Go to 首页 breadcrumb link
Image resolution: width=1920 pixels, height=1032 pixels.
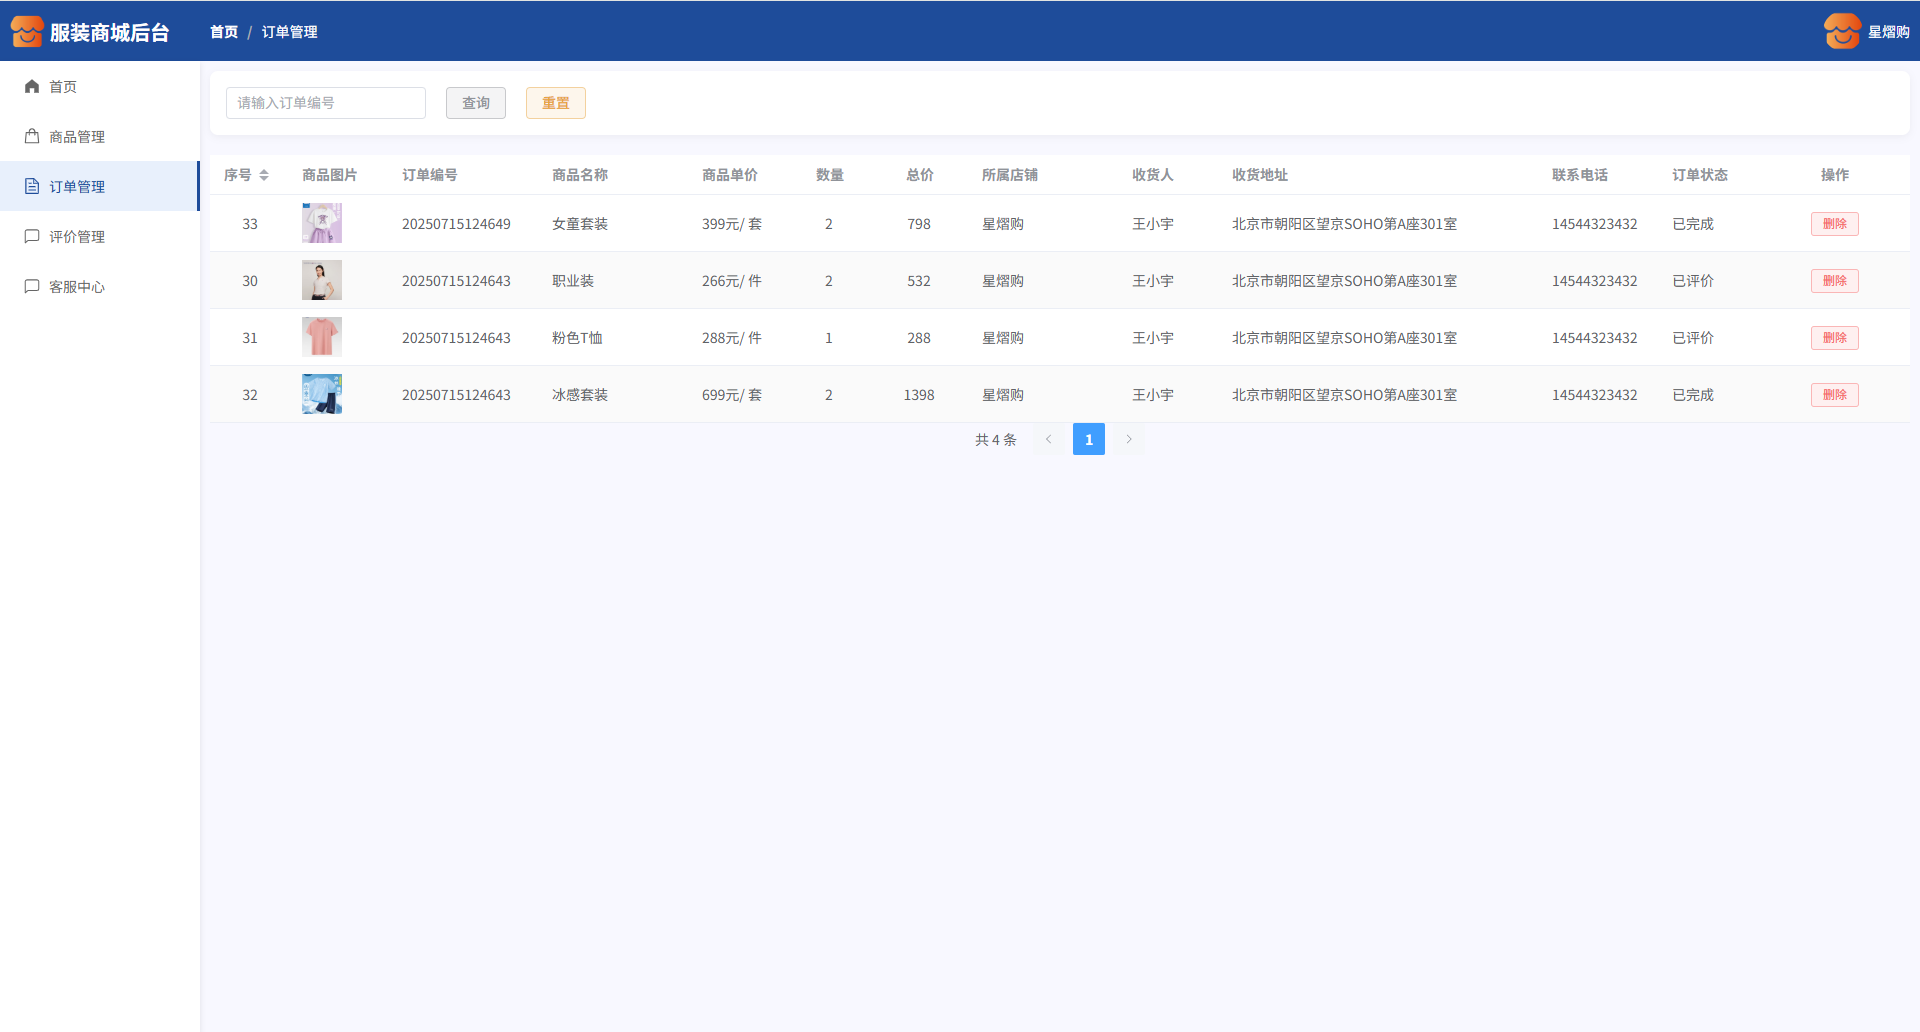[224, 32]
